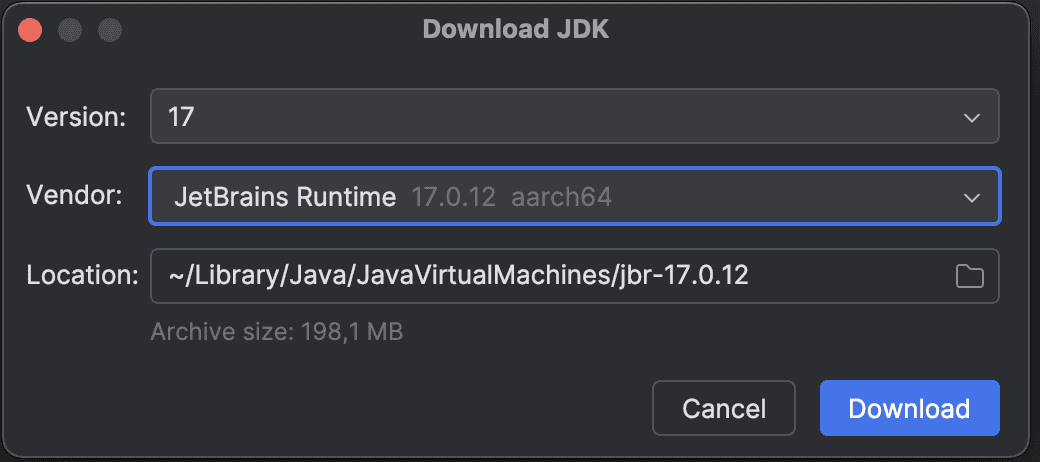The image size is (1040, 462).
Task: Click the Version: label
Action: pyautogui.click(x=76, y=117)
